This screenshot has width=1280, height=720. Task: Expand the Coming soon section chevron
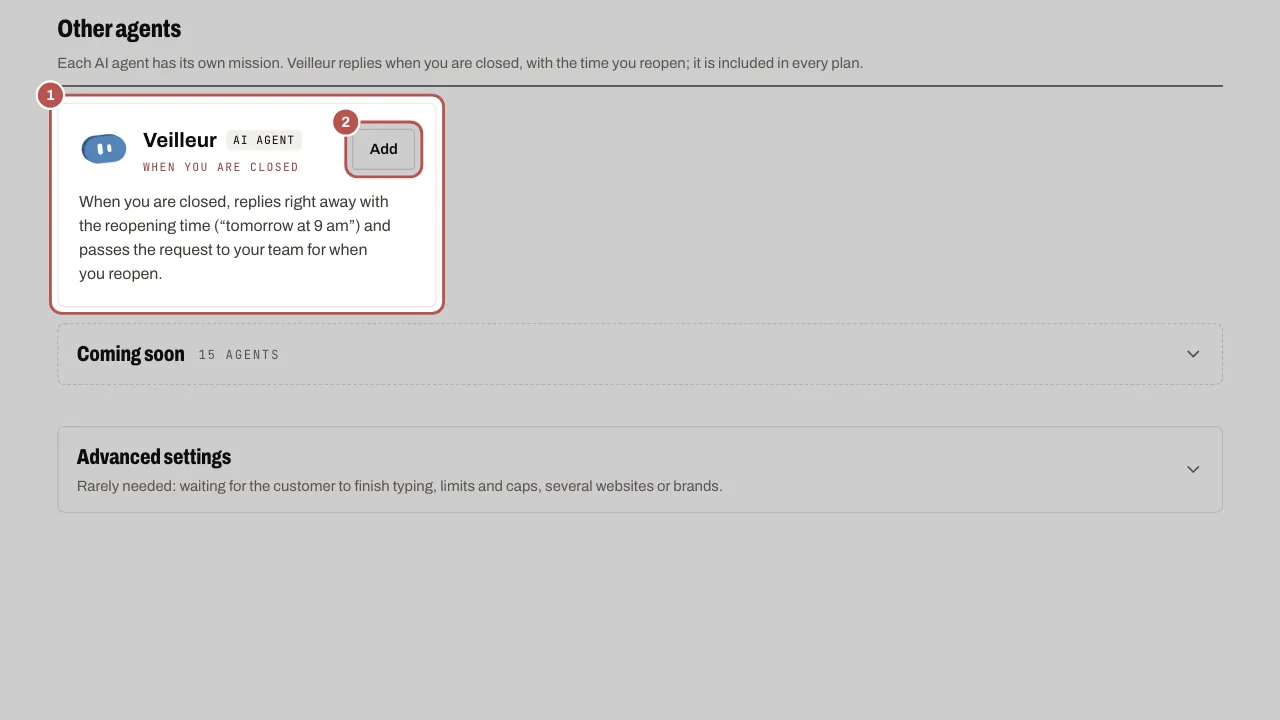(x=1193, y=354)
